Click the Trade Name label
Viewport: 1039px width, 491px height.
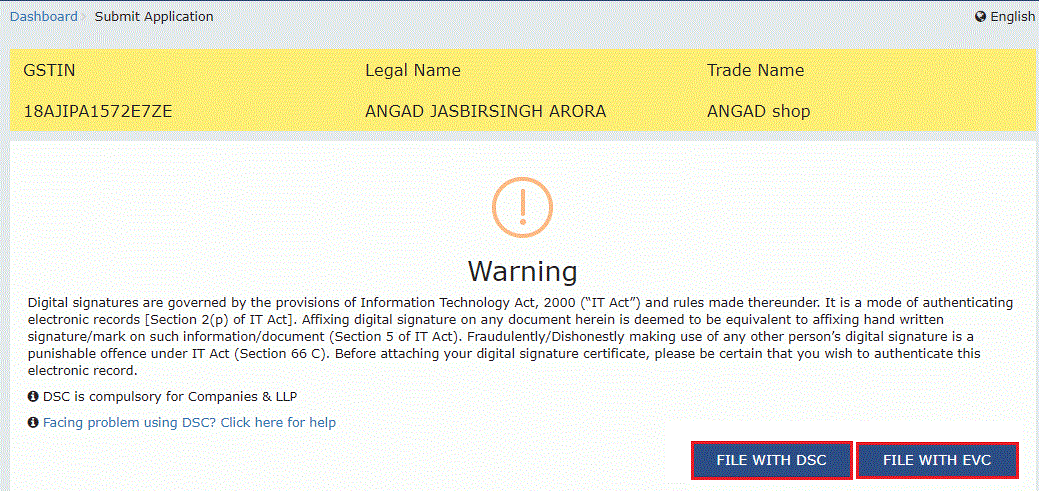point(755,71)
